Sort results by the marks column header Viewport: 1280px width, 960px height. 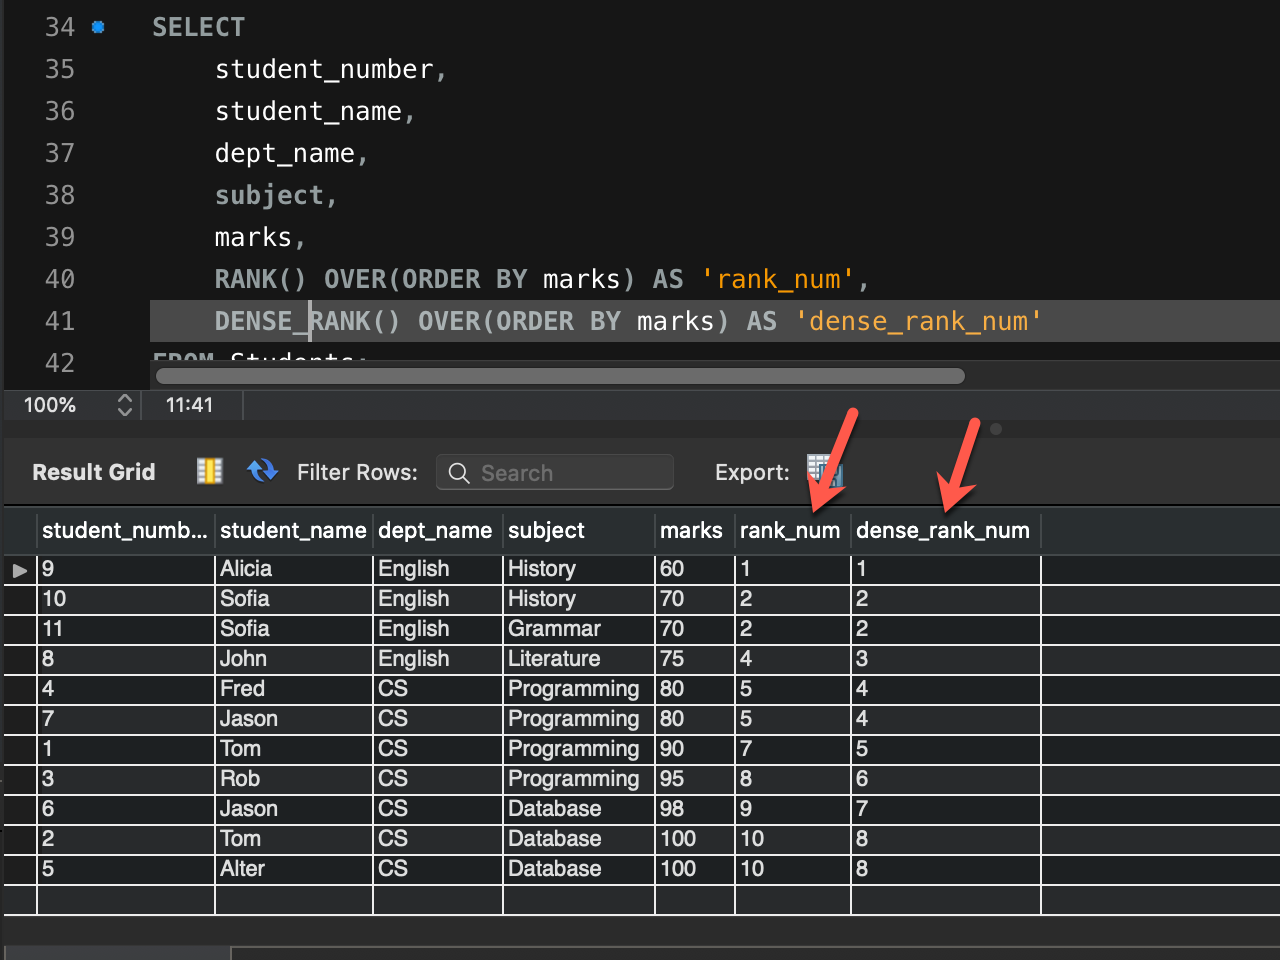pyautogui.click(x=691, y=531)
